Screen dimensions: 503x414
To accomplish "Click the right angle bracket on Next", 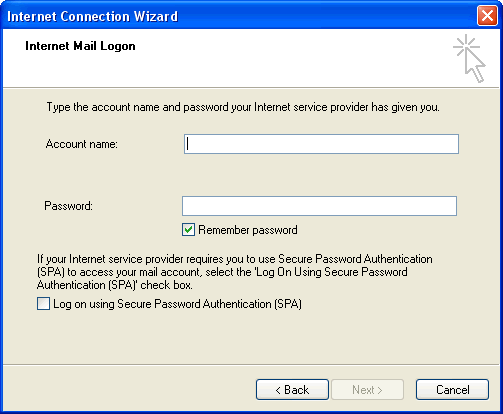I will point(379,390).
